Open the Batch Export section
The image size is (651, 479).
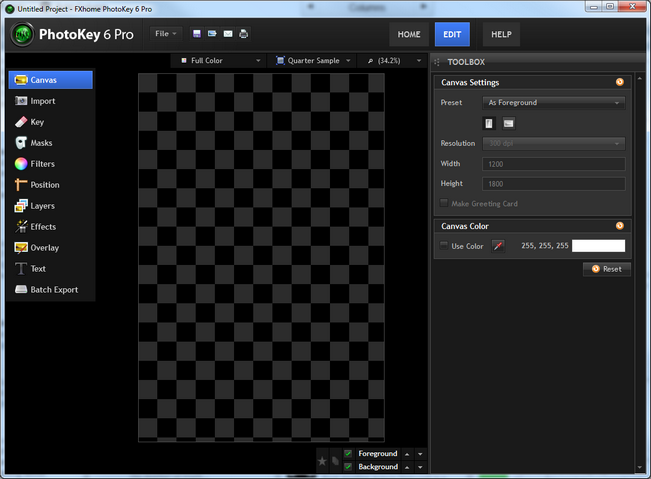[x=51, y=289]
